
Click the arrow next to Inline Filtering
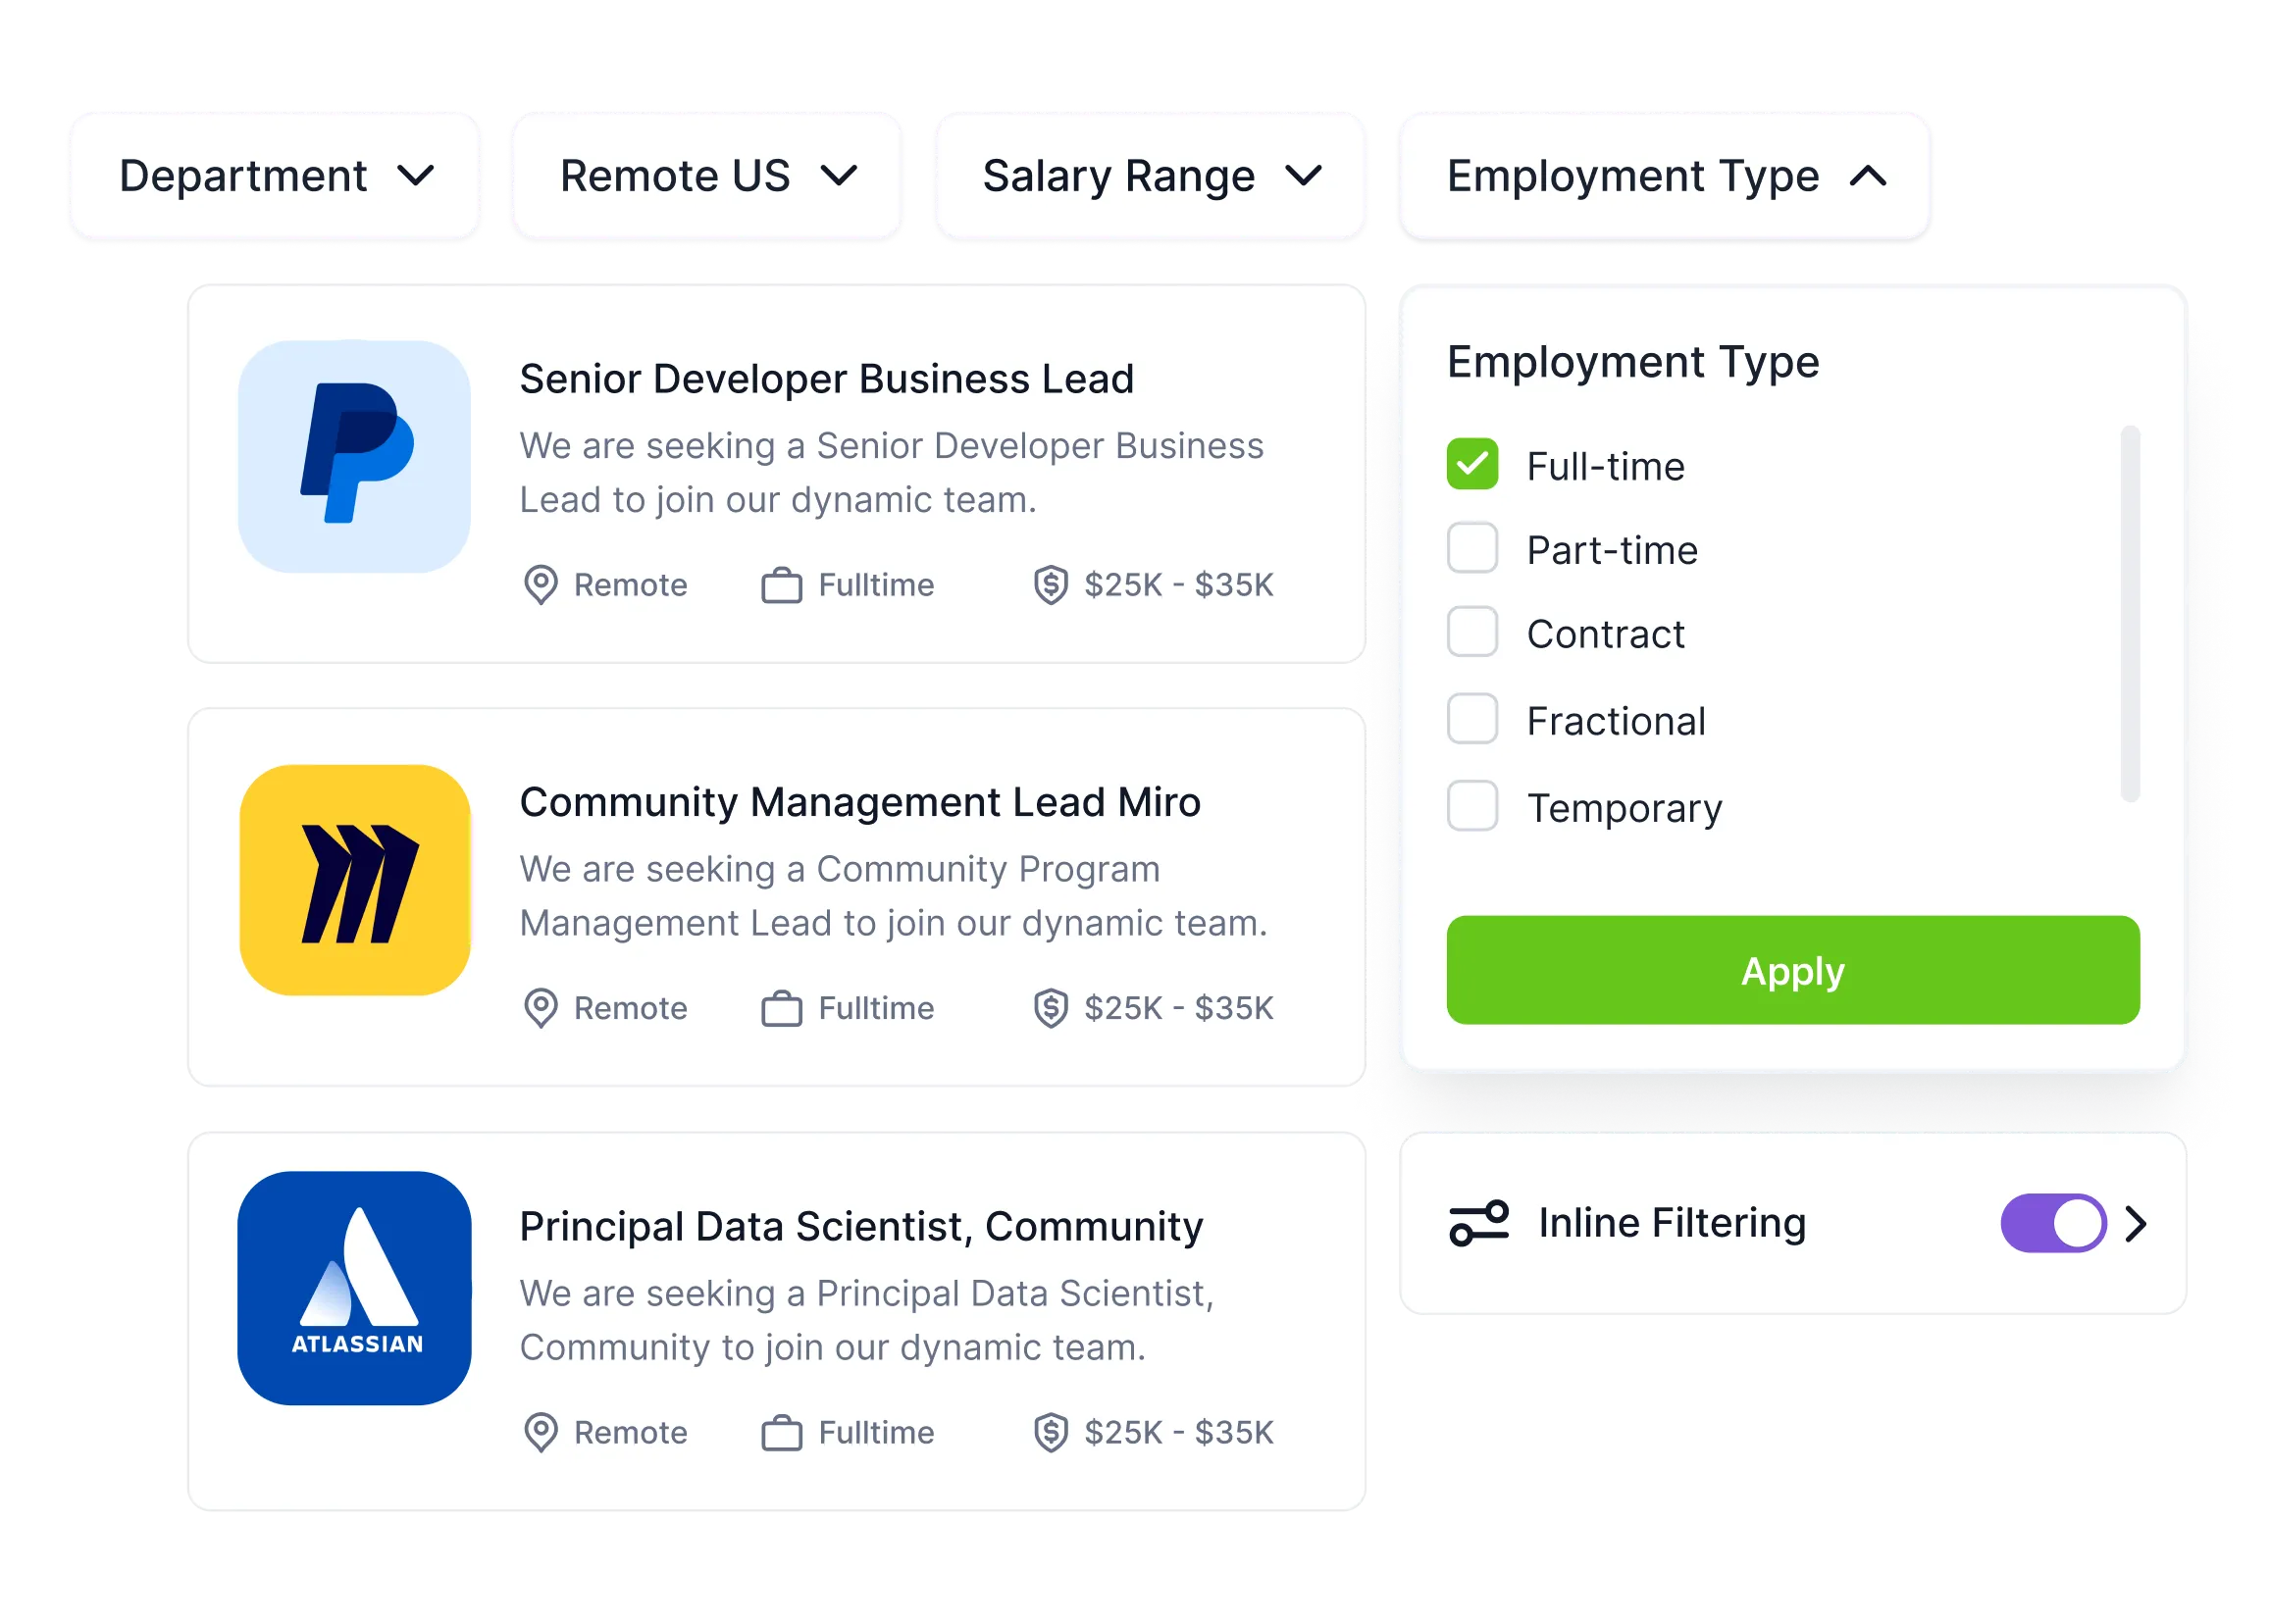coord(2139,1222)
